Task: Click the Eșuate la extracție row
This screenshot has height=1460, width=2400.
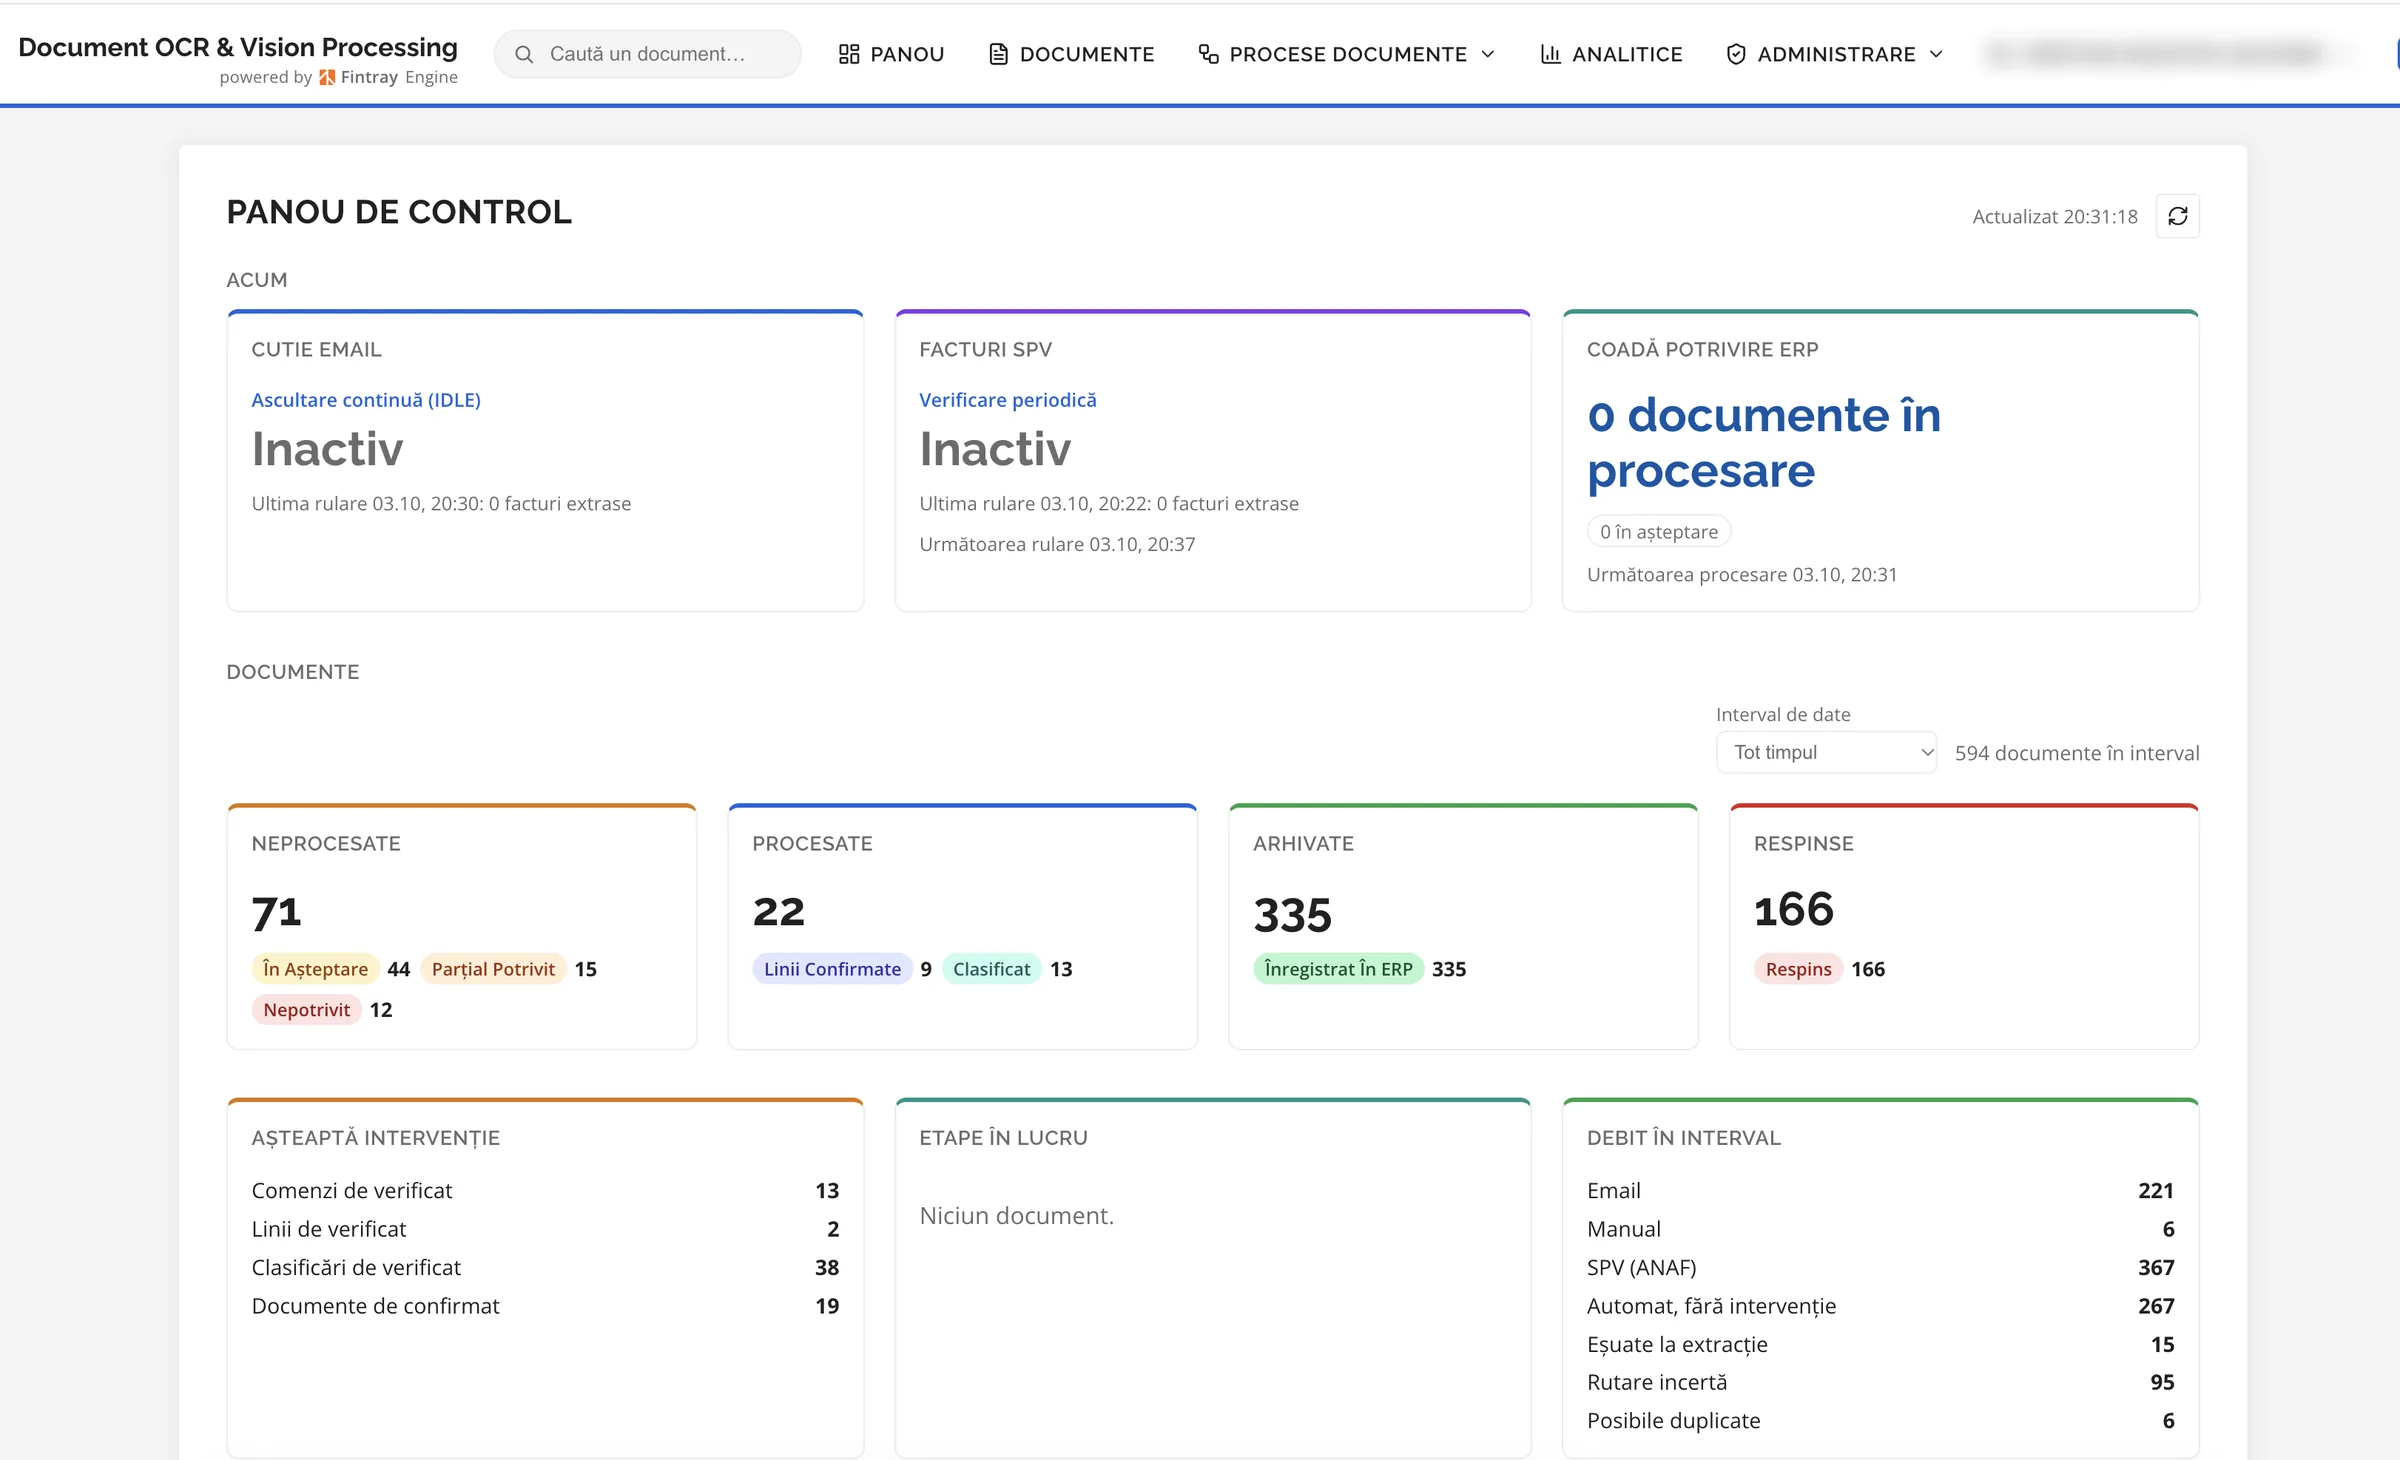Action: 1880,1344
